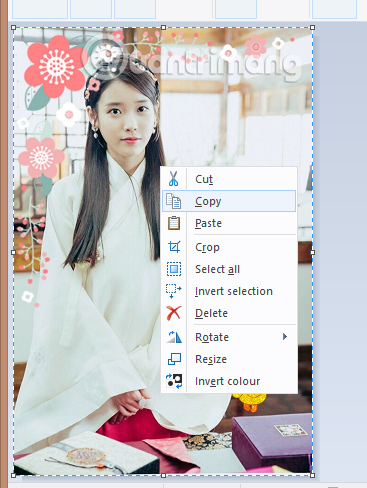Select Crop in the context menu
The width and height of the screenshot is (367, 488).
(x=229, y=247)
